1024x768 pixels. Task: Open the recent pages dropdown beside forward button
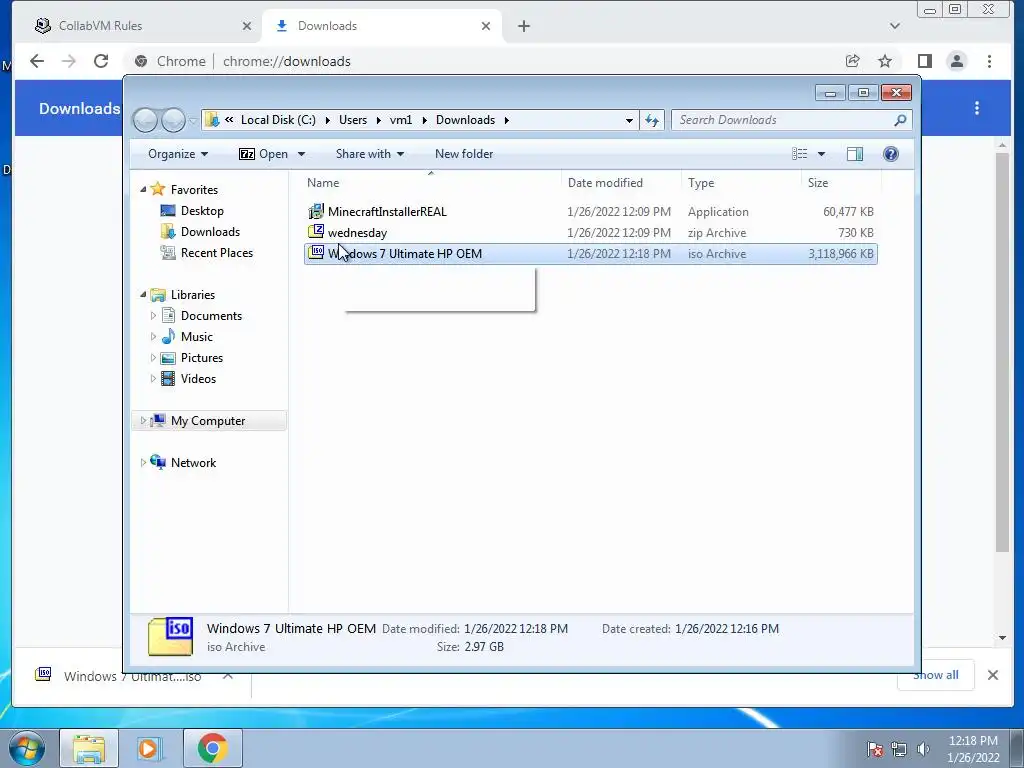click(x=193, y=120)
